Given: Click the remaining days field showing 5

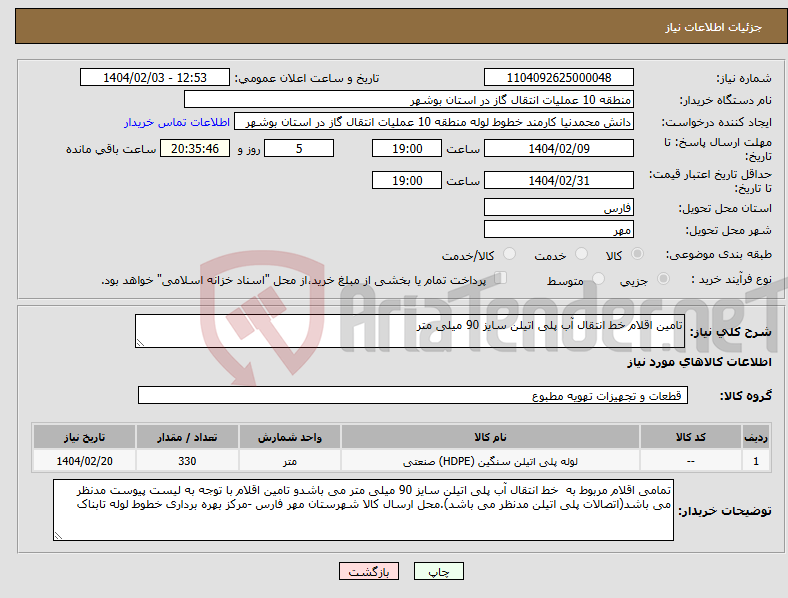Looking at the screenshot, I should click(299, 148).
